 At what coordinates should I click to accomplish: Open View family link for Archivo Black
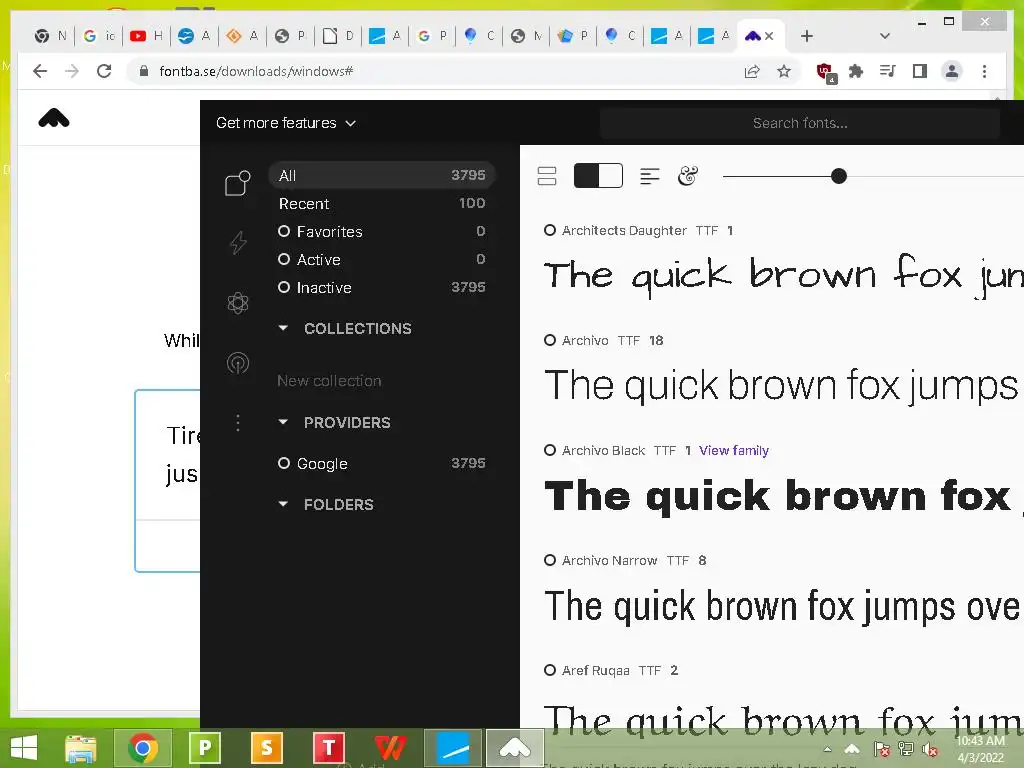point(733,451)
